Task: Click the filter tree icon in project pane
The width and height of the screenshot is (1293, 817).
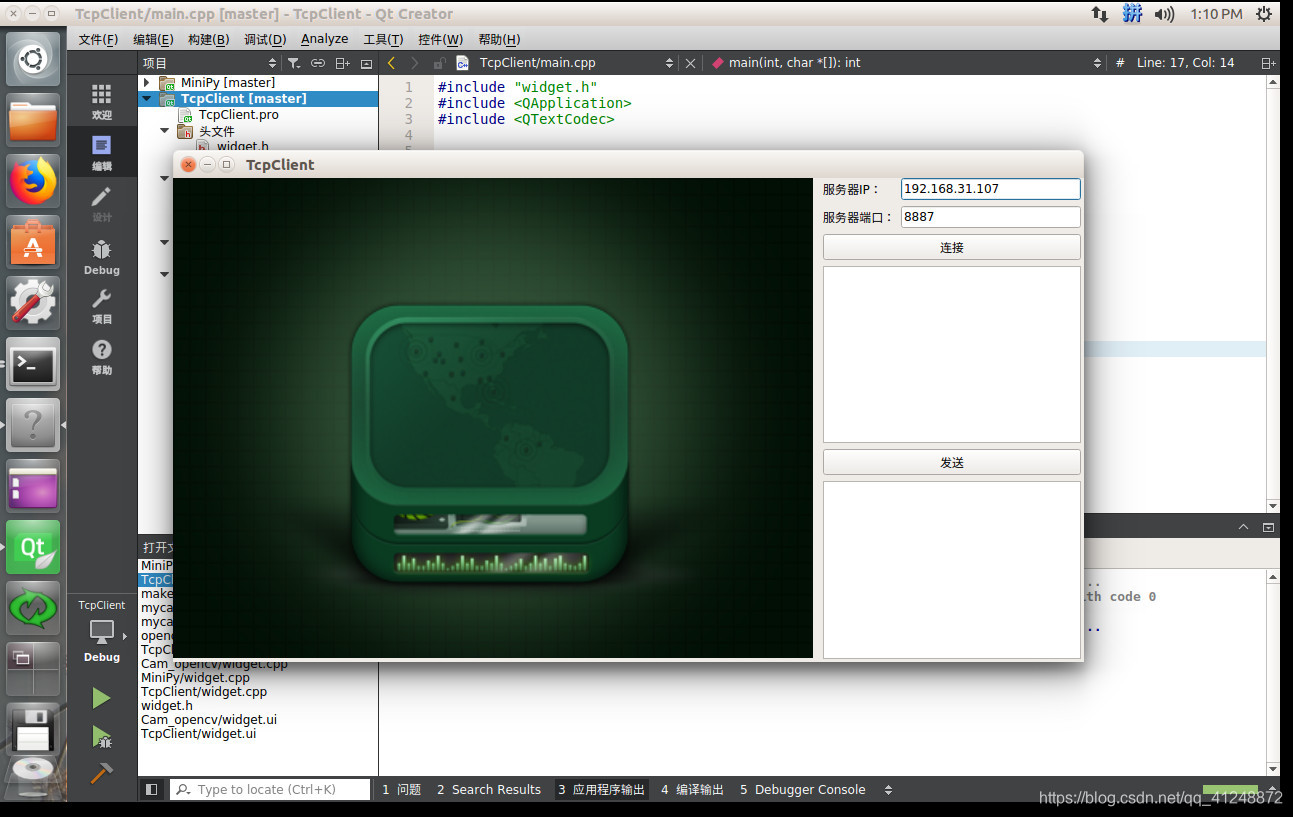Action: point(294,63)
